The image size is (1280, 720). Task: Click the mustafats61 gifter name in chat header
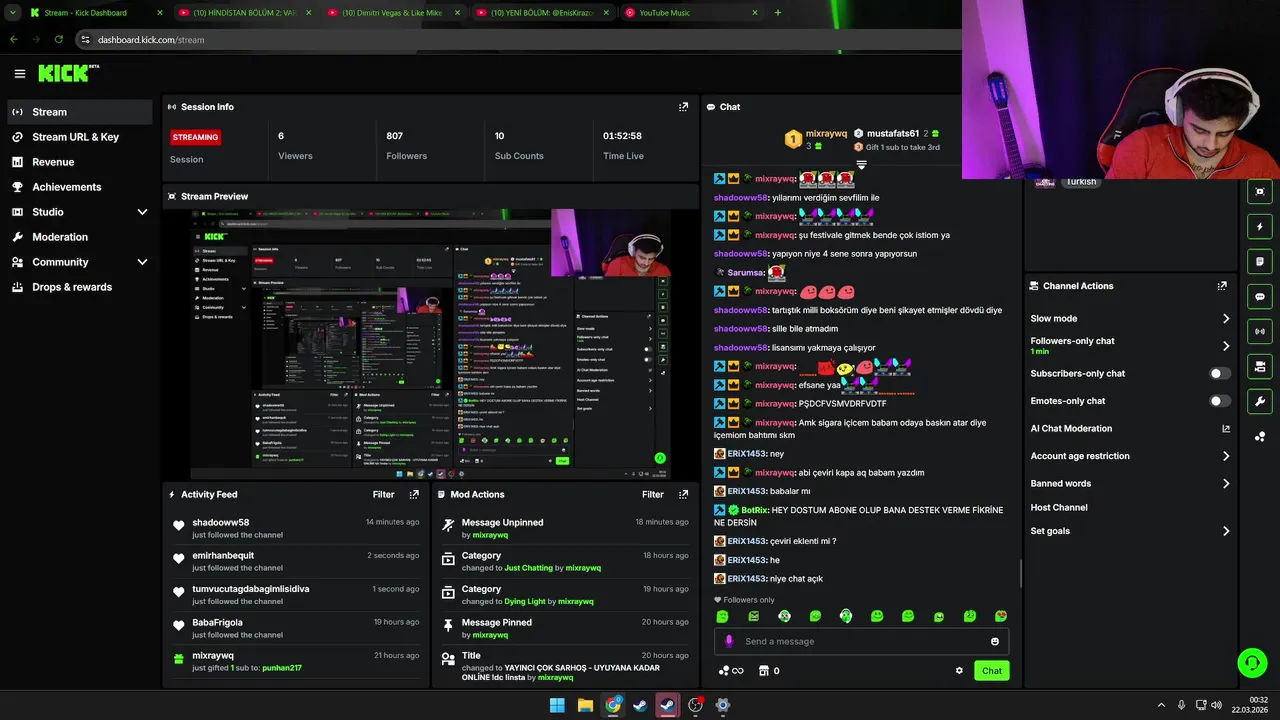click(x=893, y=133)
